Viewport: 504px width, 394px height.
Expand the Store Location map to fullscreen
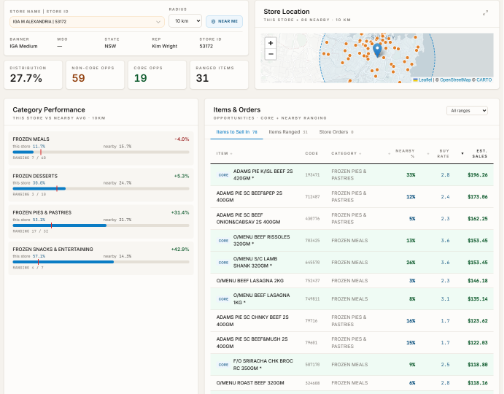pos(485,13)
